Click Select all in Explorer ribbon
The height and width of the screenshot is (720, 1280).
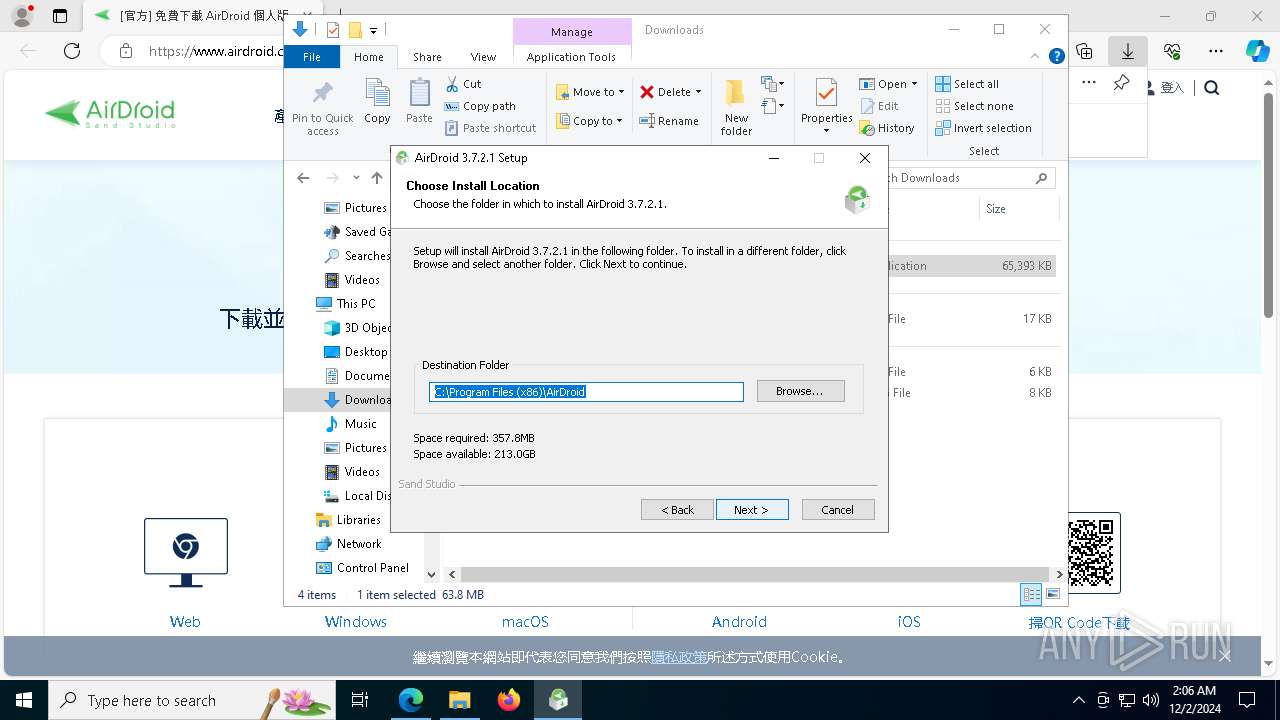tap(967, 84)
